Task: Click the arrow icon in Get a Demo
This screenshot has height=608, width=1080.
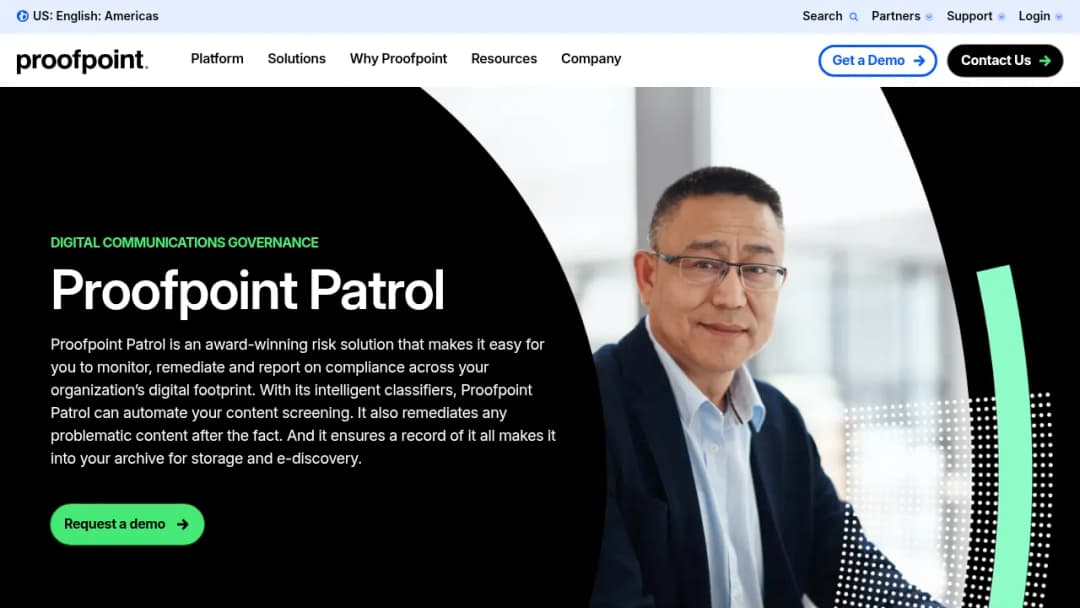Action: pyautogui.click(x=919, y=61)
